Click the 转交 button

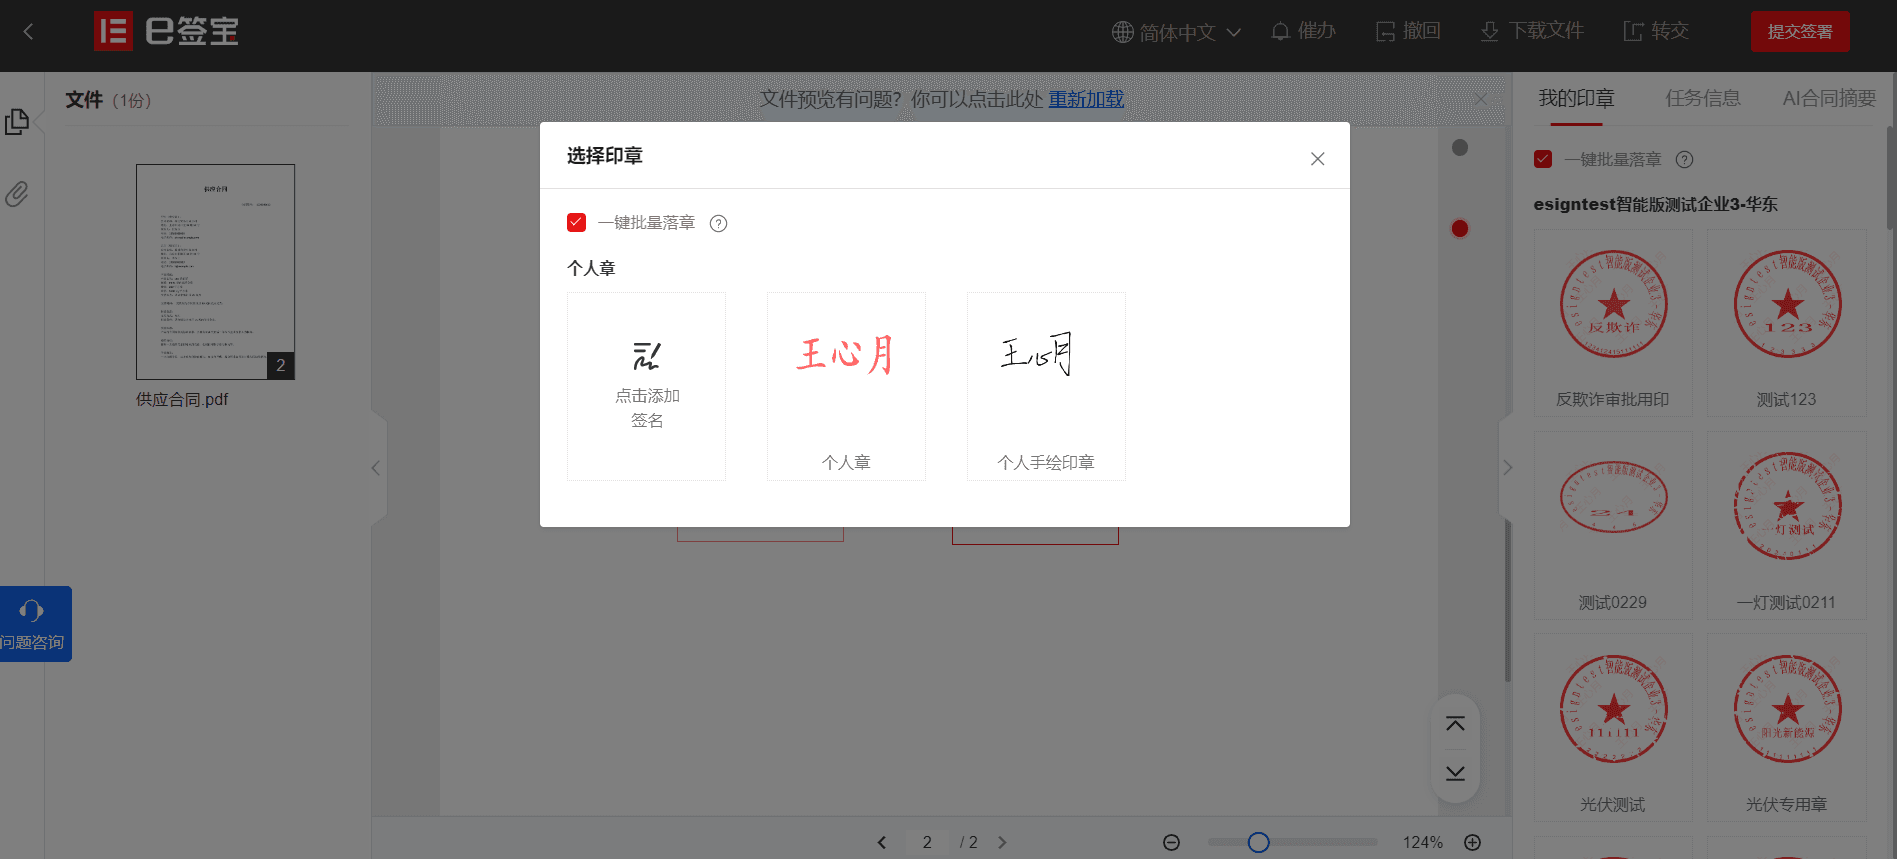(1656, 32)
